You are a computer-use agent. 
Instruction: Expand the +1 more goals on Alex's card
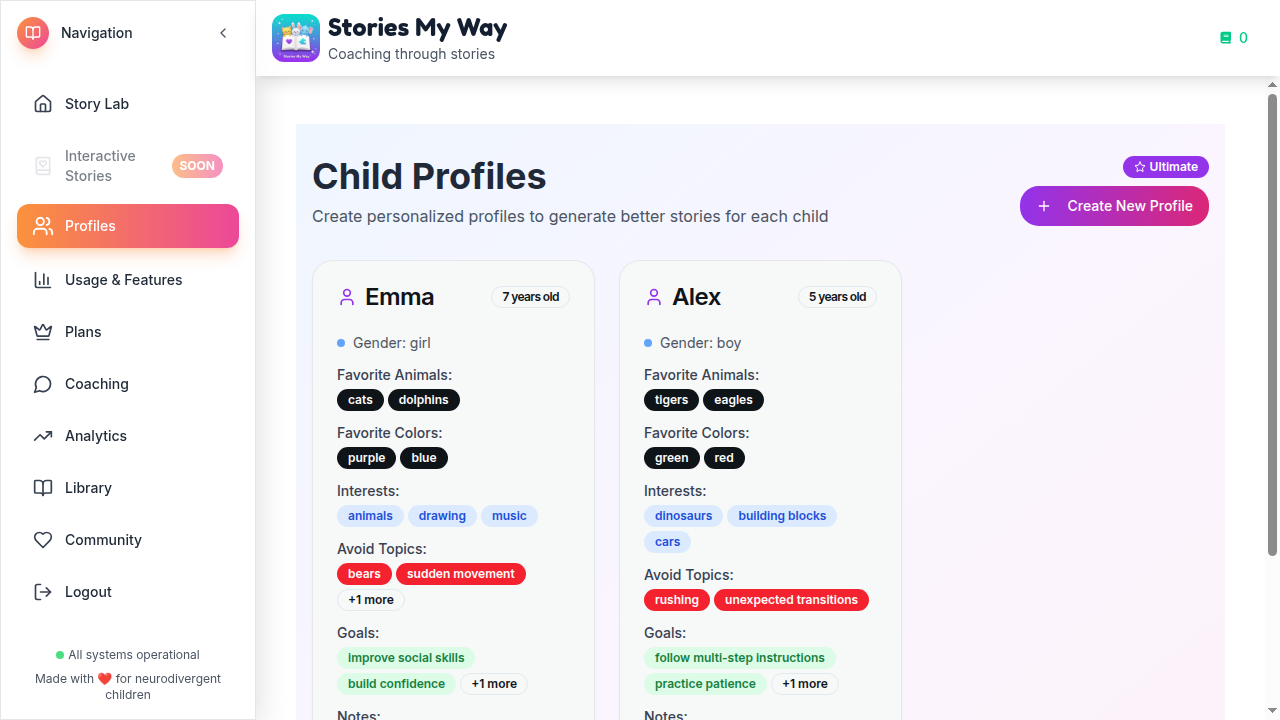click(805, 683)
